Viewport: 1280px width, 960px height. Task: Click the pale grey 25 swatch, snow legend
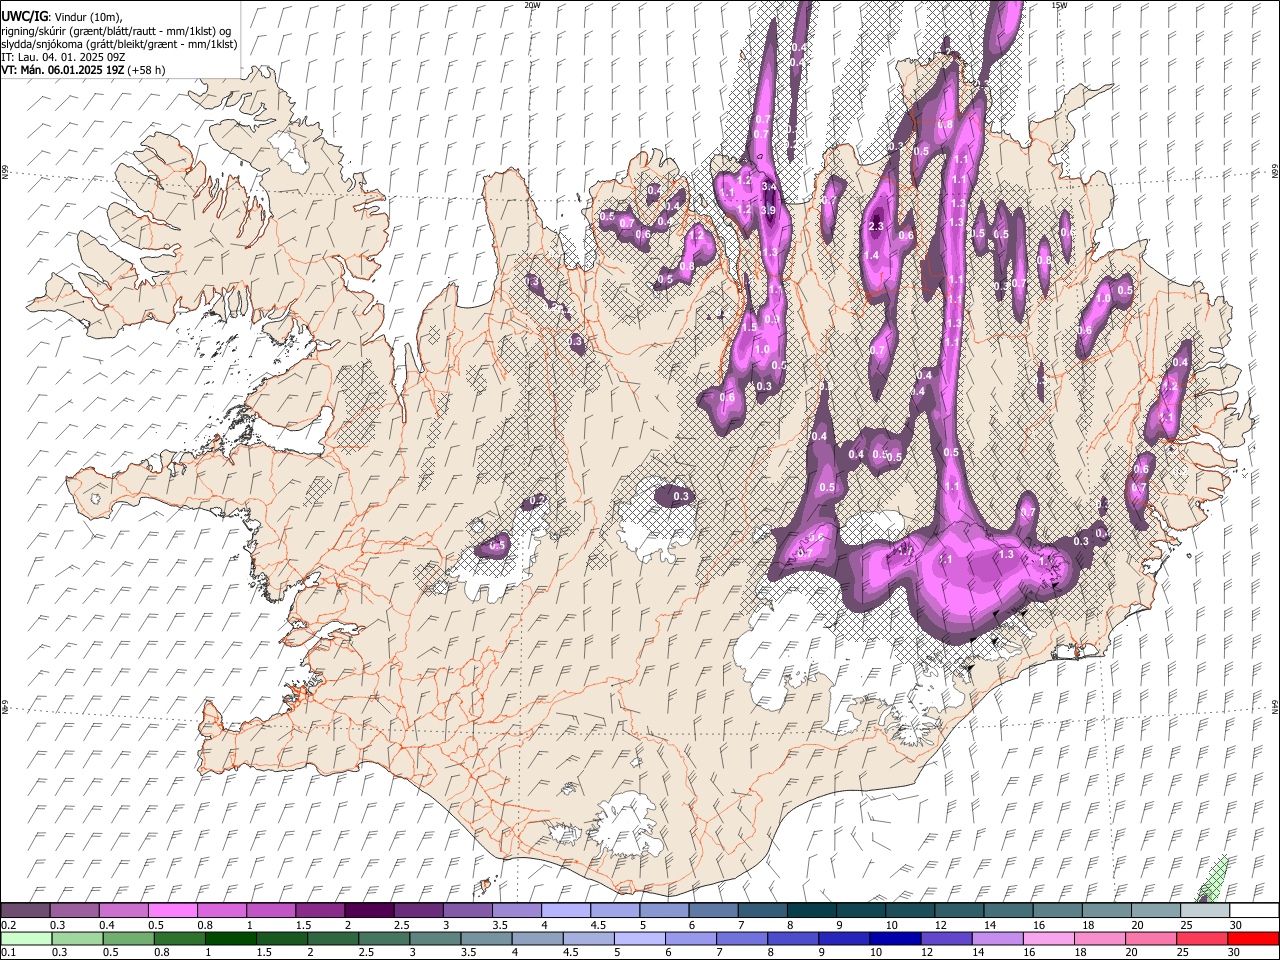(x=1205, y=910)
